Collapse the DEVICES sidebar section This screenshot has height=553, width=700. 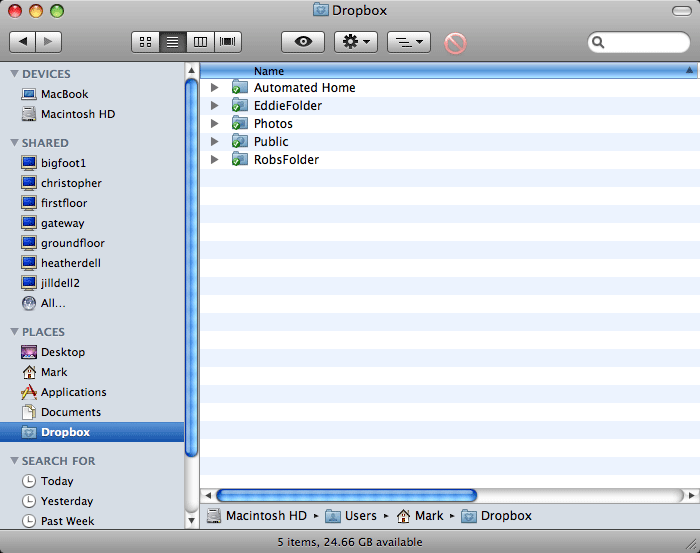coord(14,74)
